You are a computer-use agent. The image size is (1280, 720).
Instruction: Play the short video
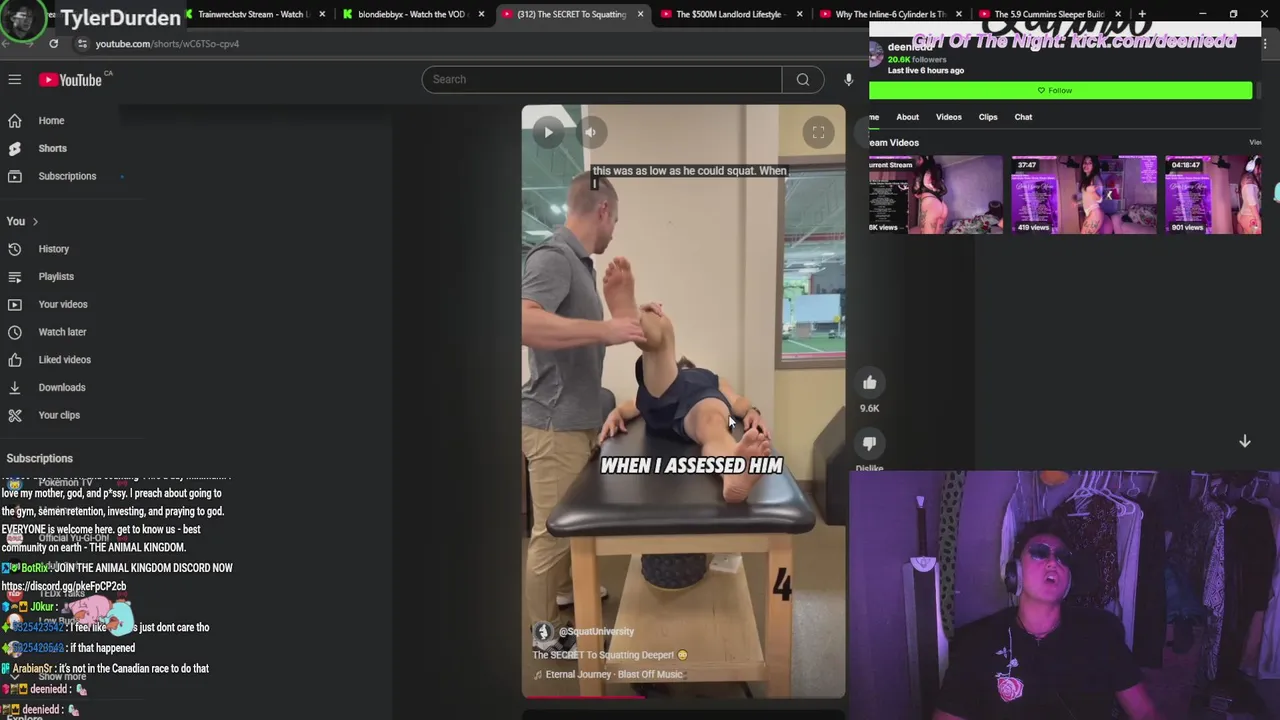pyautogui.click(x=548, y=132)
